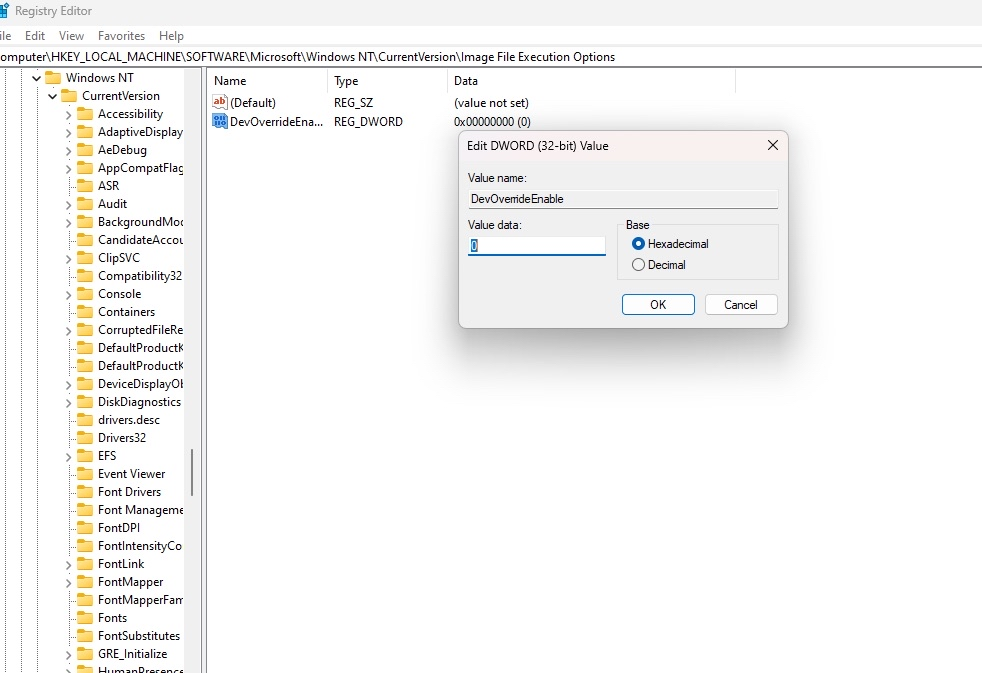
Task: Open the Favorites menu
Action: tap(121, 36)
